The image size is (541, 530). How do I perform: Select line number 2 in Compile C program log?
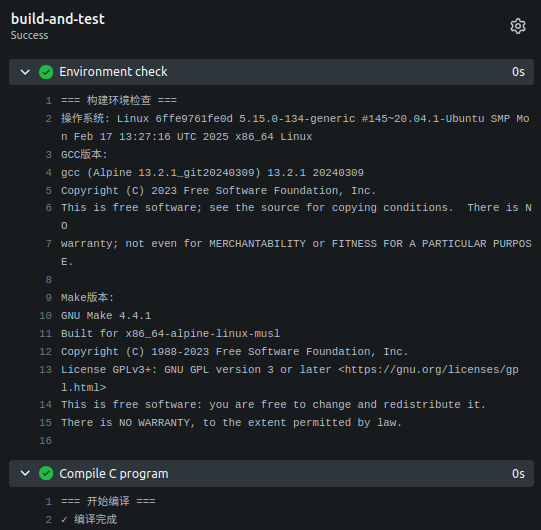[x=49, y=520]
